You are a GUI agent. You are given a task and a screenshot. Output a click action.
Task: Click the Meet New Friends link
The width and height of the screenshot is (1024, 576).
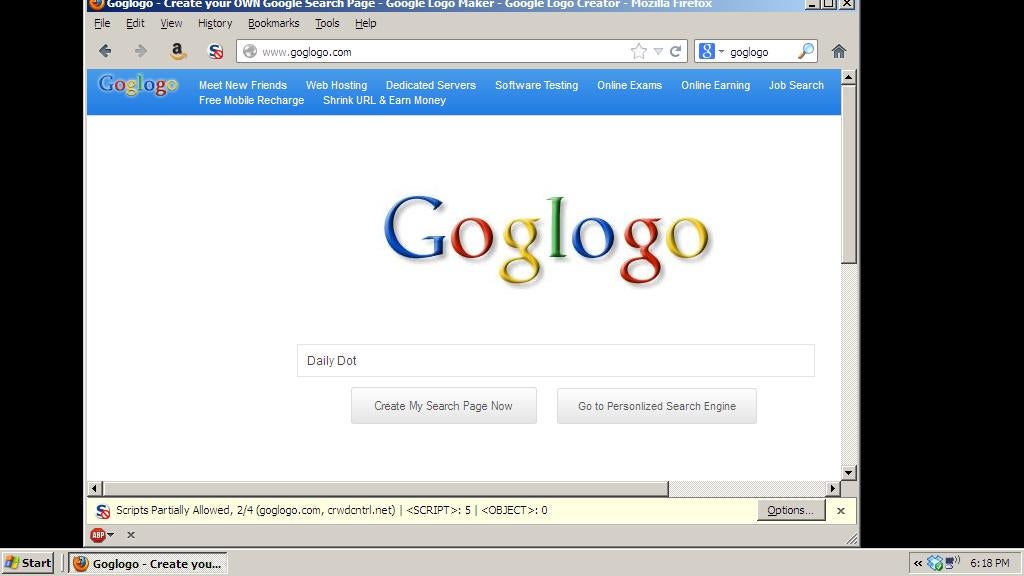click(243, 86)
